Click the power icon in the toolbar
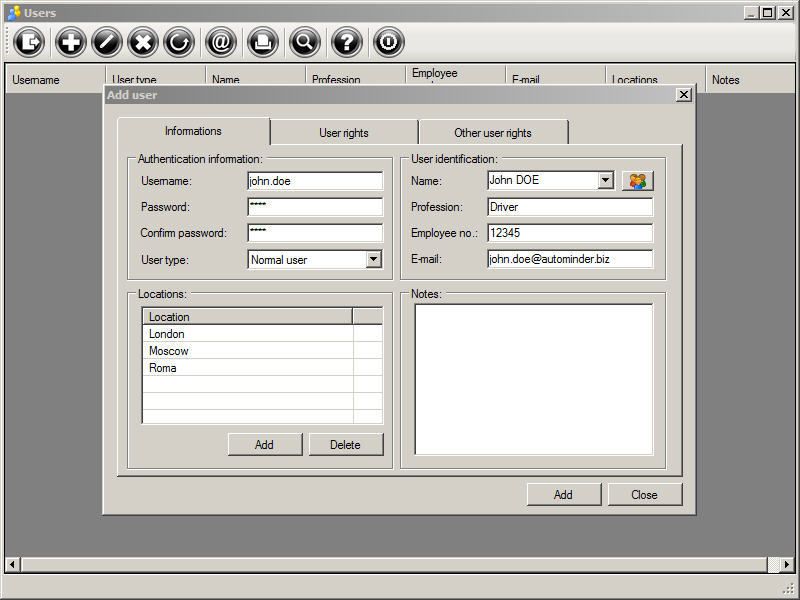Screen dimensions: 800x600 click(x=389, y=42)
